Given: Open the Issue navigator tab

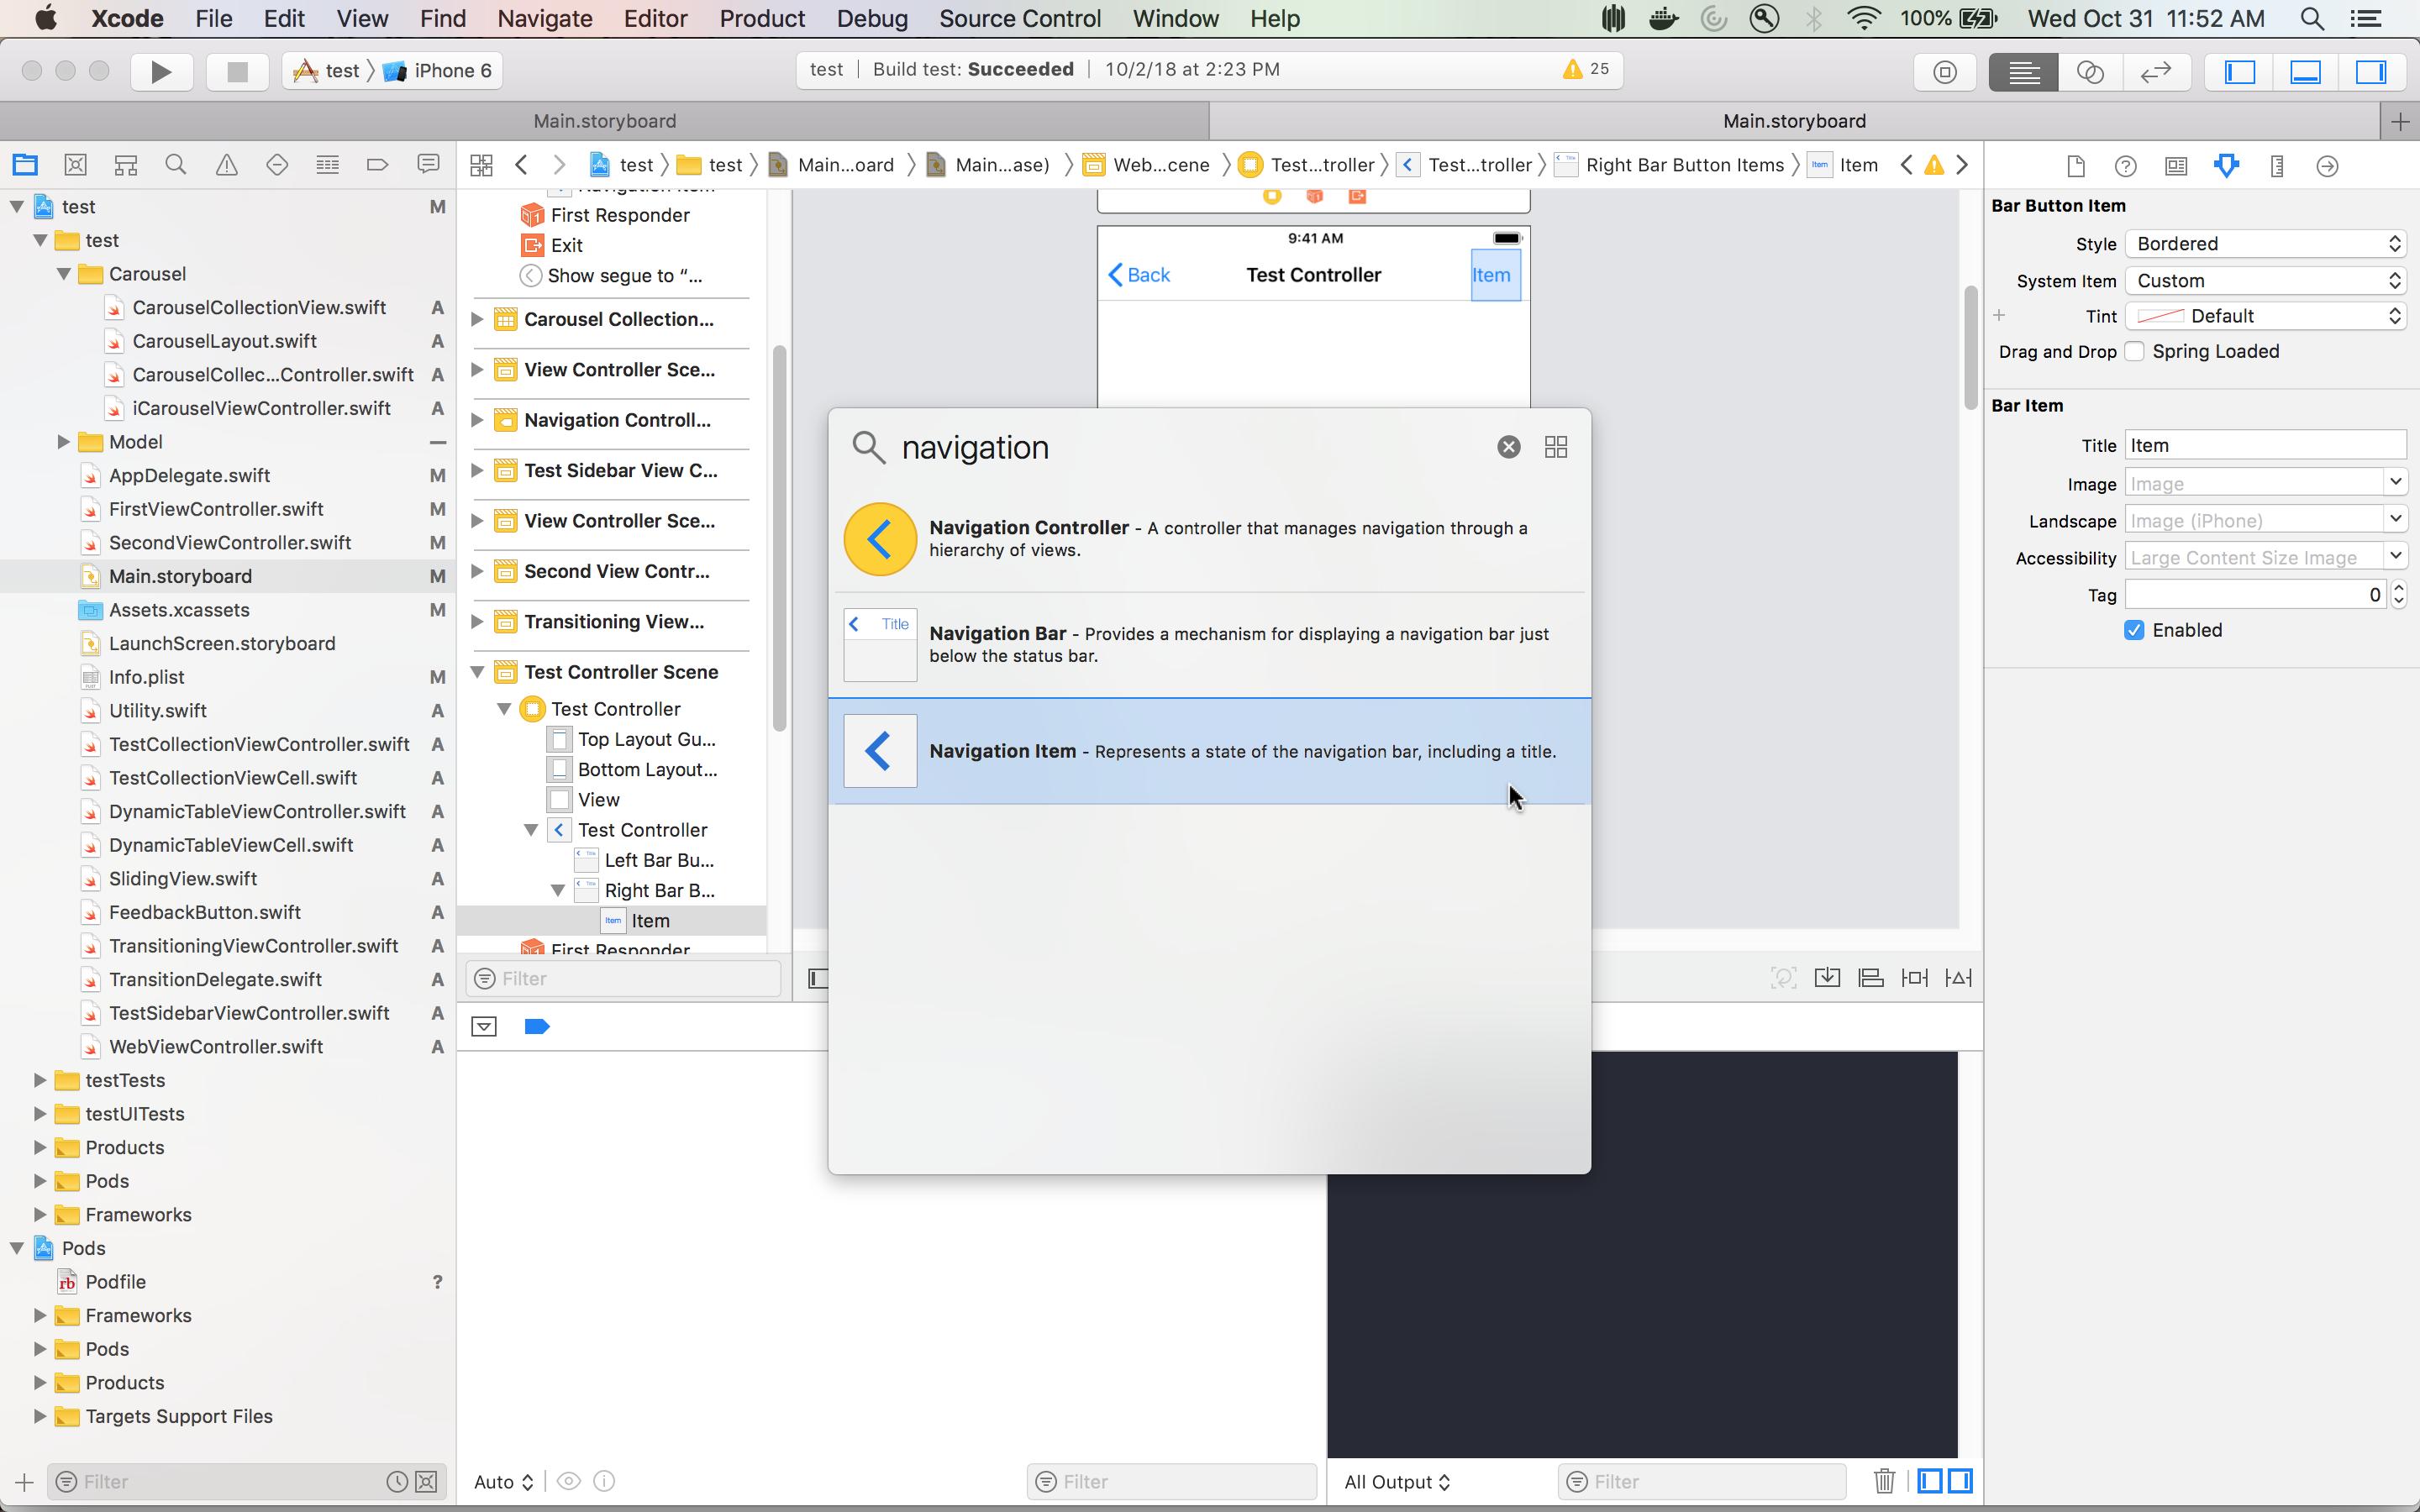Looking at the screenshot, I should click(227, 165).
